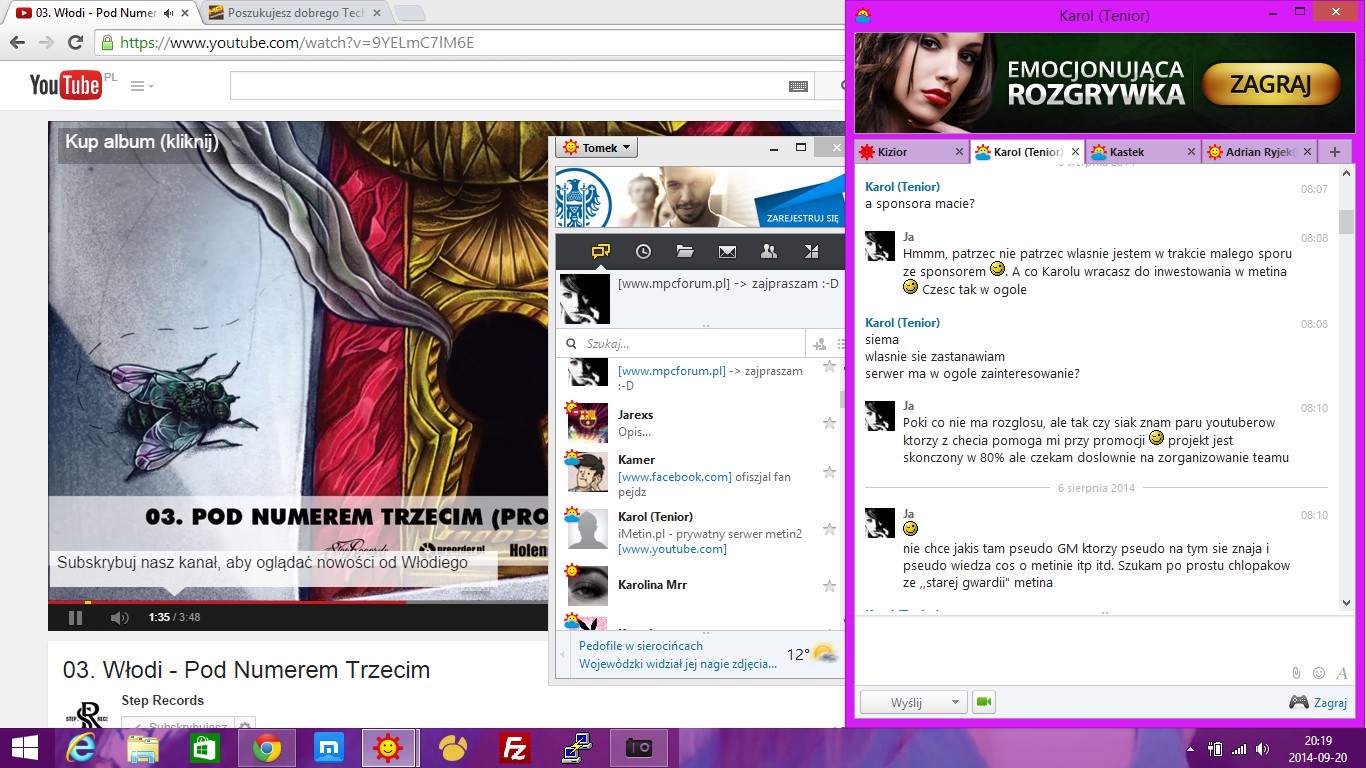Viewport: 1366px width, 768px height.
Task: Click the last icon in Gadu-Gadu dark toolbar
Action: click(812, 251)
